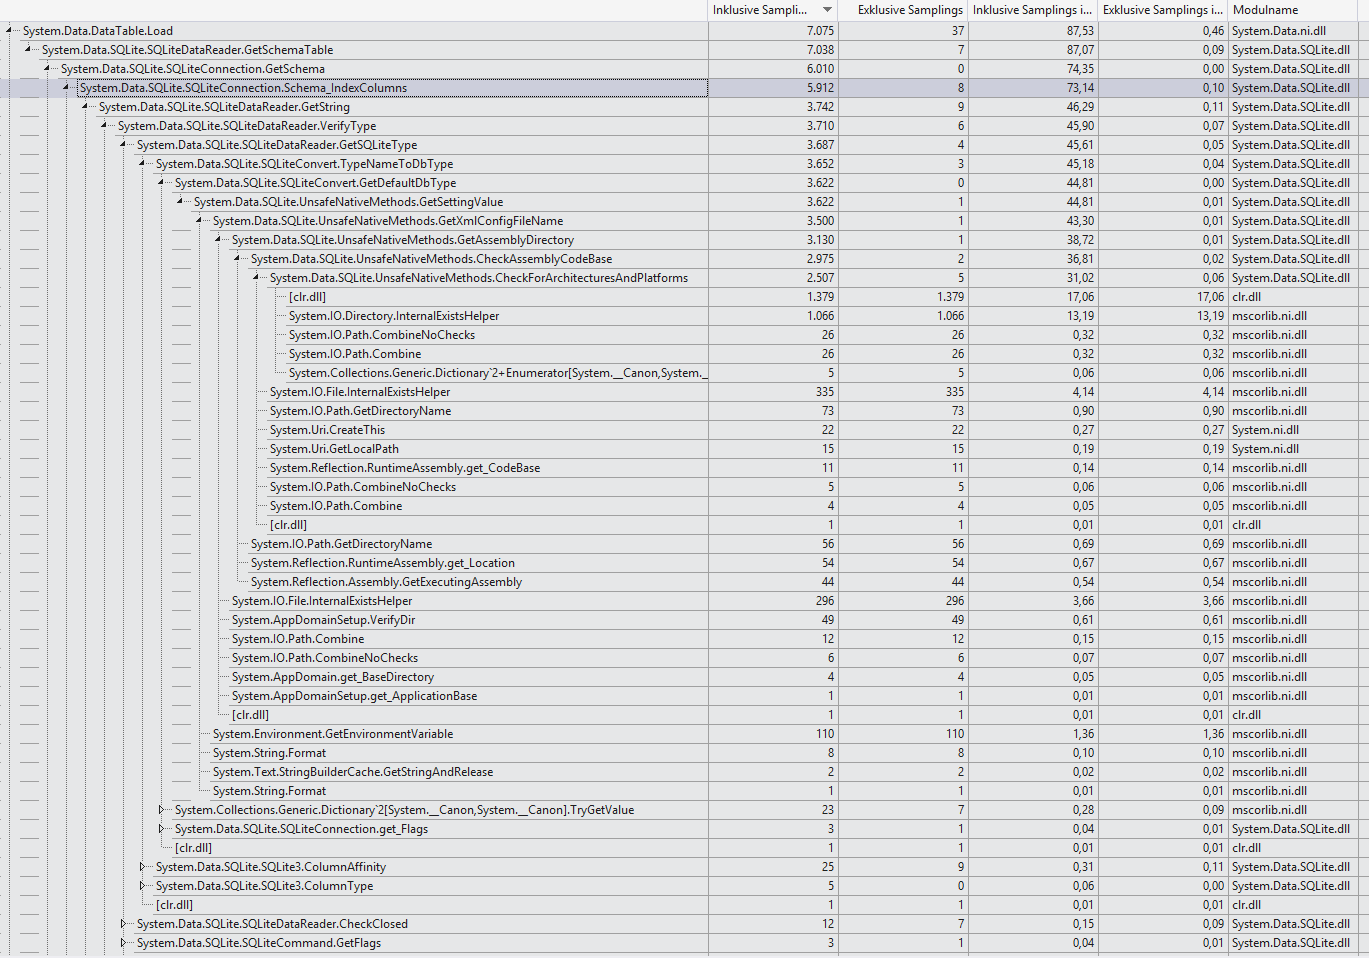Click the inclusive samples value 7.075
This screenshot has height=958, width=1369.
click(x=820, y=31)
